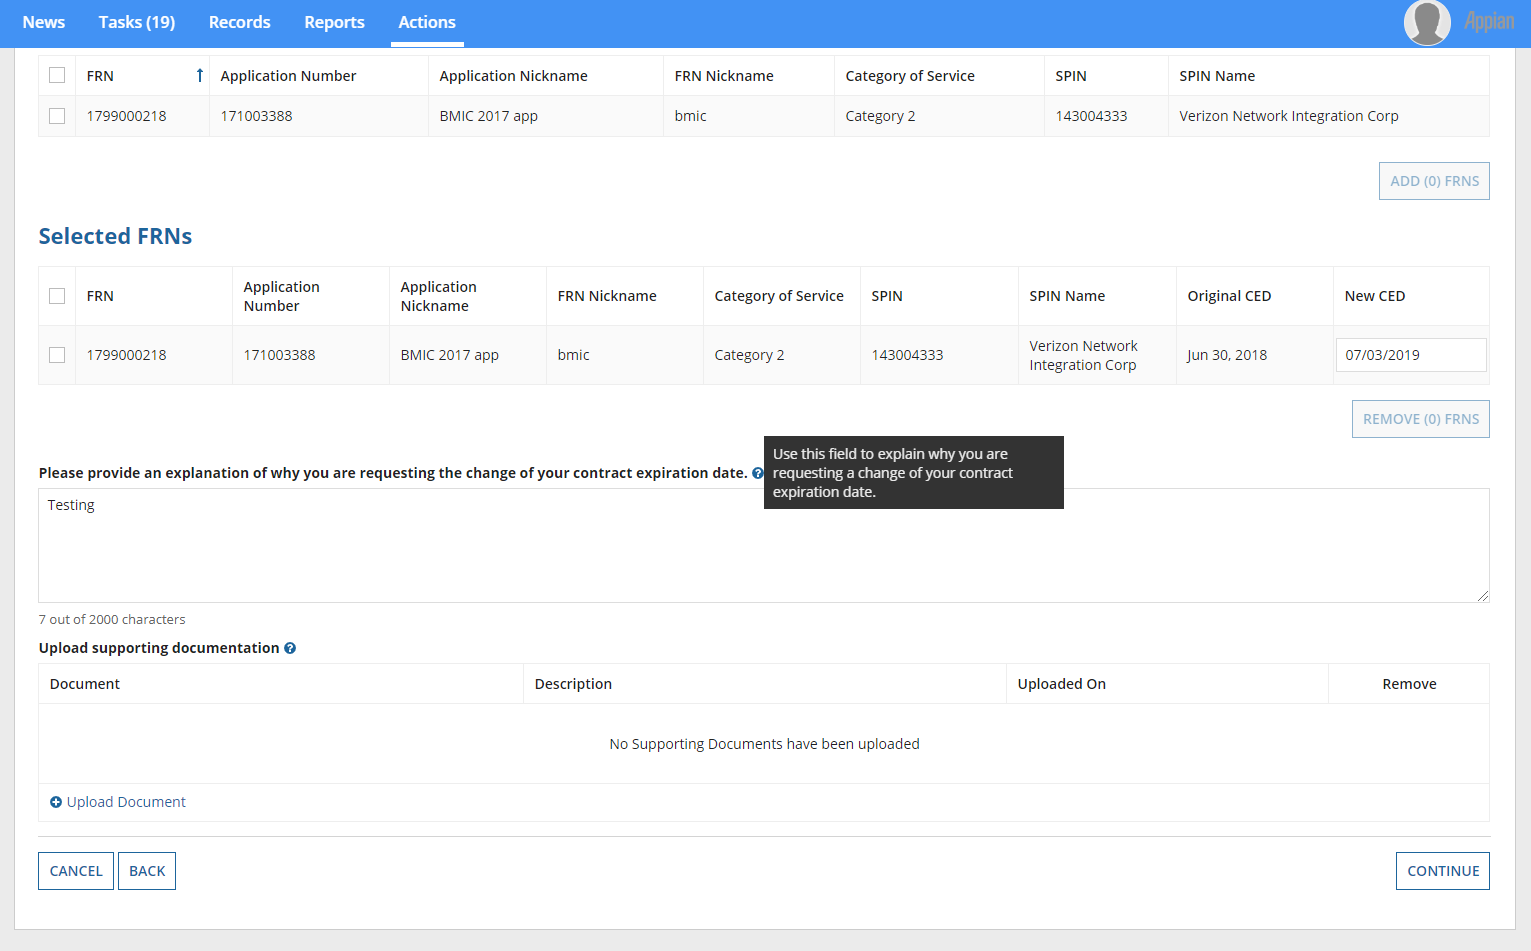Open the Reports tab
This screenshot has height=951, width=1531.
coord(334,22)
